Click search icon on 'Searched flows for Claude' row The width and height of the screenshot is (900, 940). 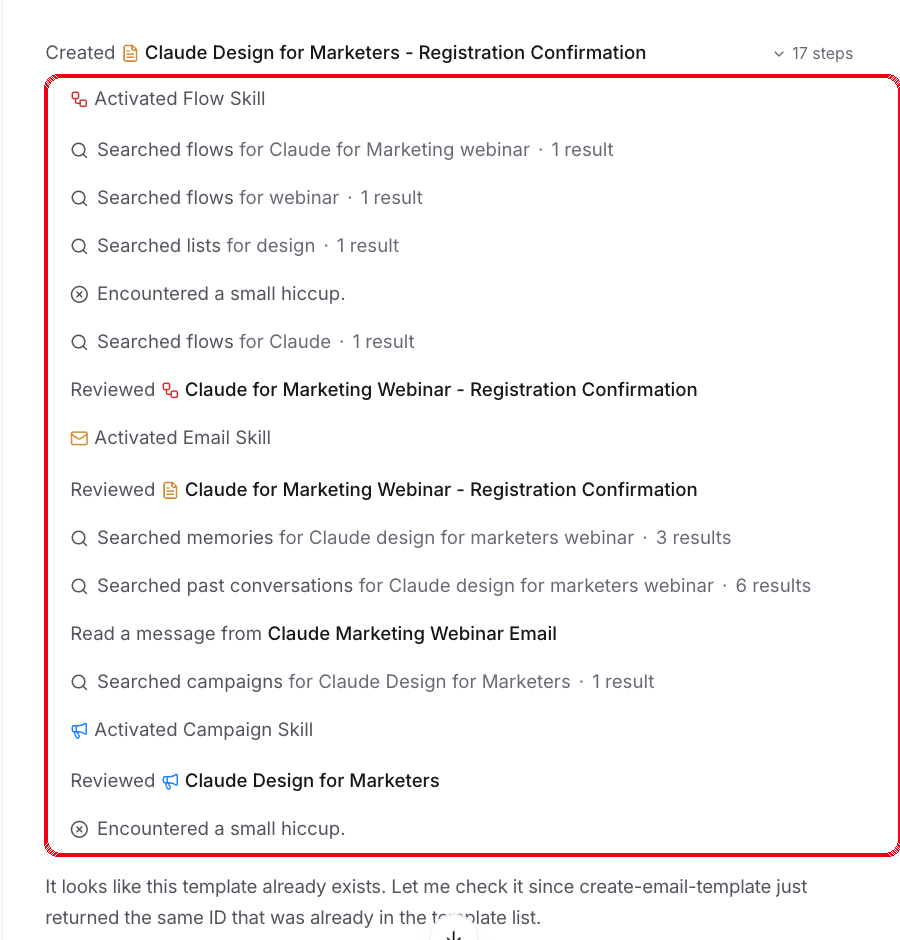tap(79, 342)
